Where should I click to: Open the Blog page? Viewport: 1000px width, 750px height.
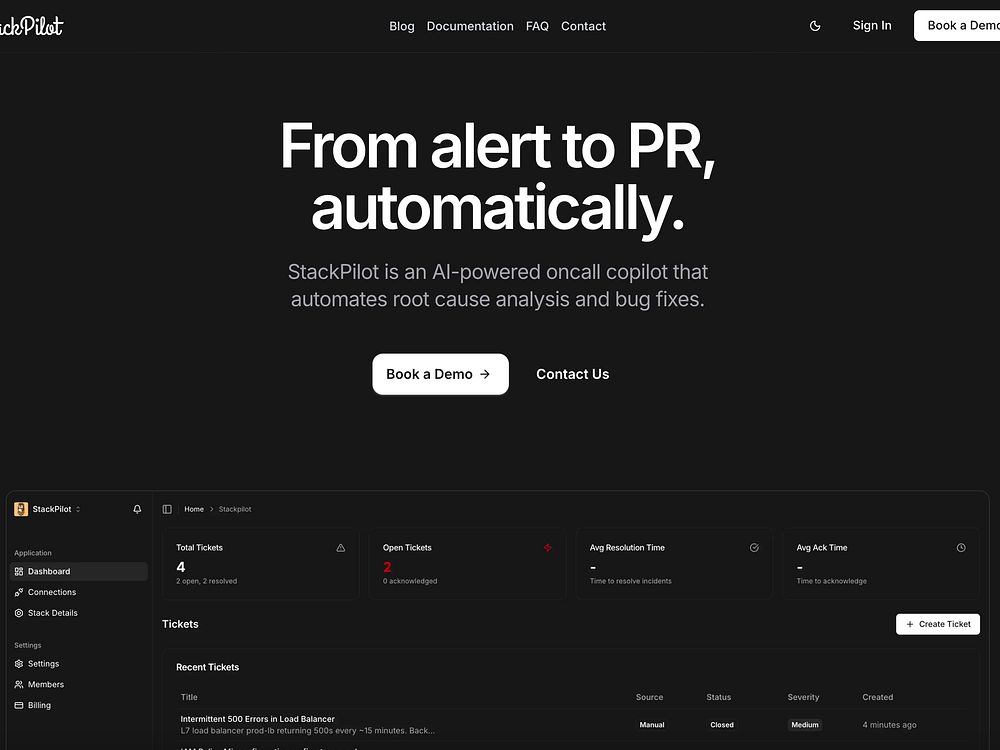pos(402,26)
